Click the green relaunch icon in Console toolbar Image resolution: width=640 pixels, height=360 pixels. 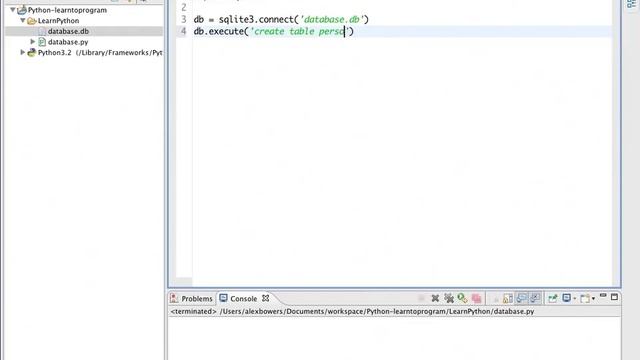(462, 298)
